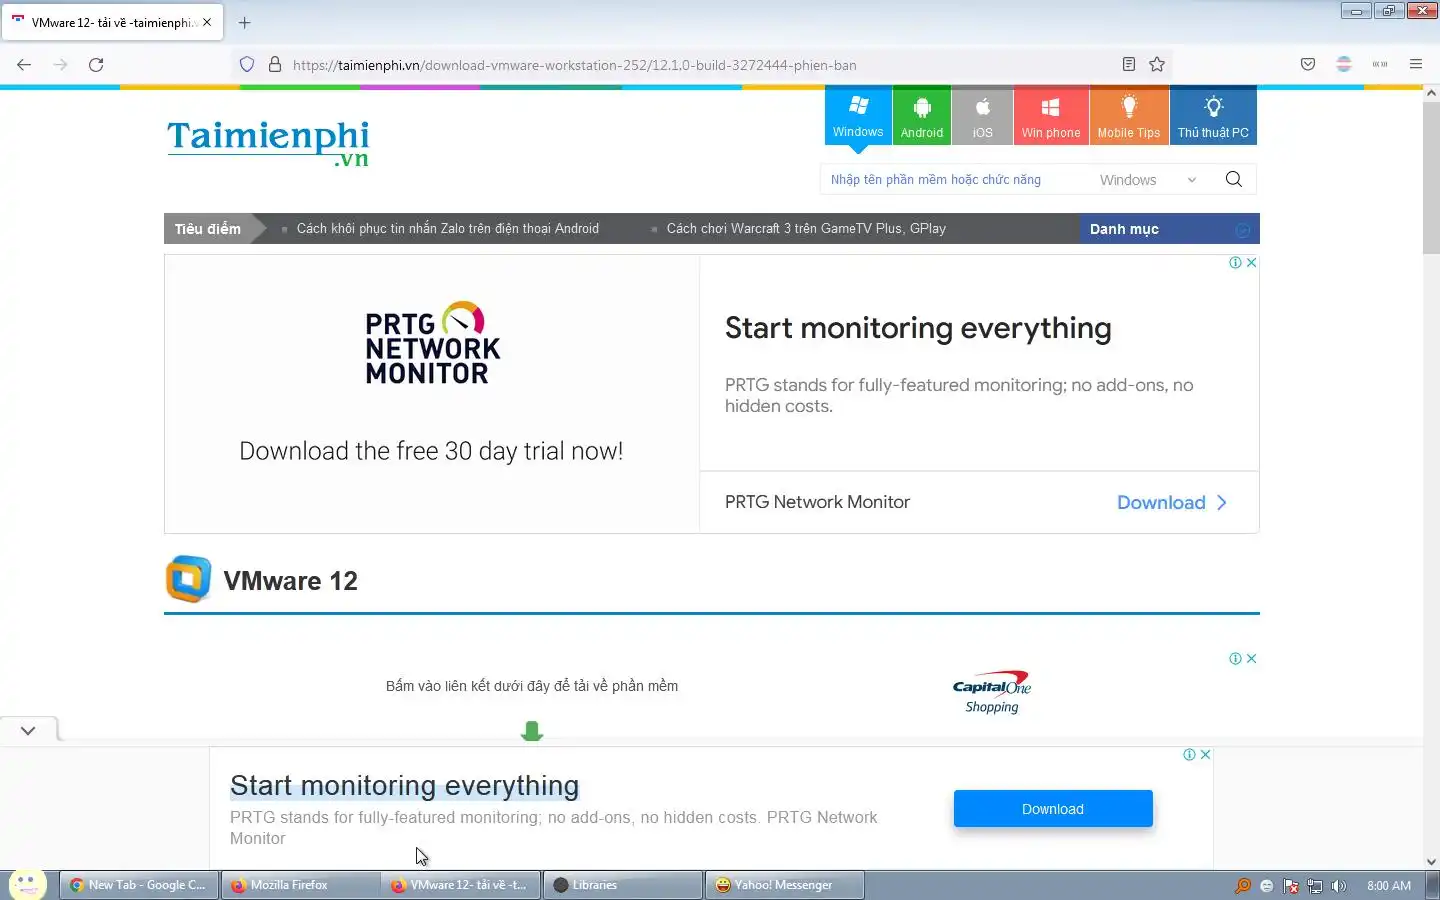Close the bottom sticky ad with X
Viewport: 1440px width, 900px height.
click(x=1205, y=755)
